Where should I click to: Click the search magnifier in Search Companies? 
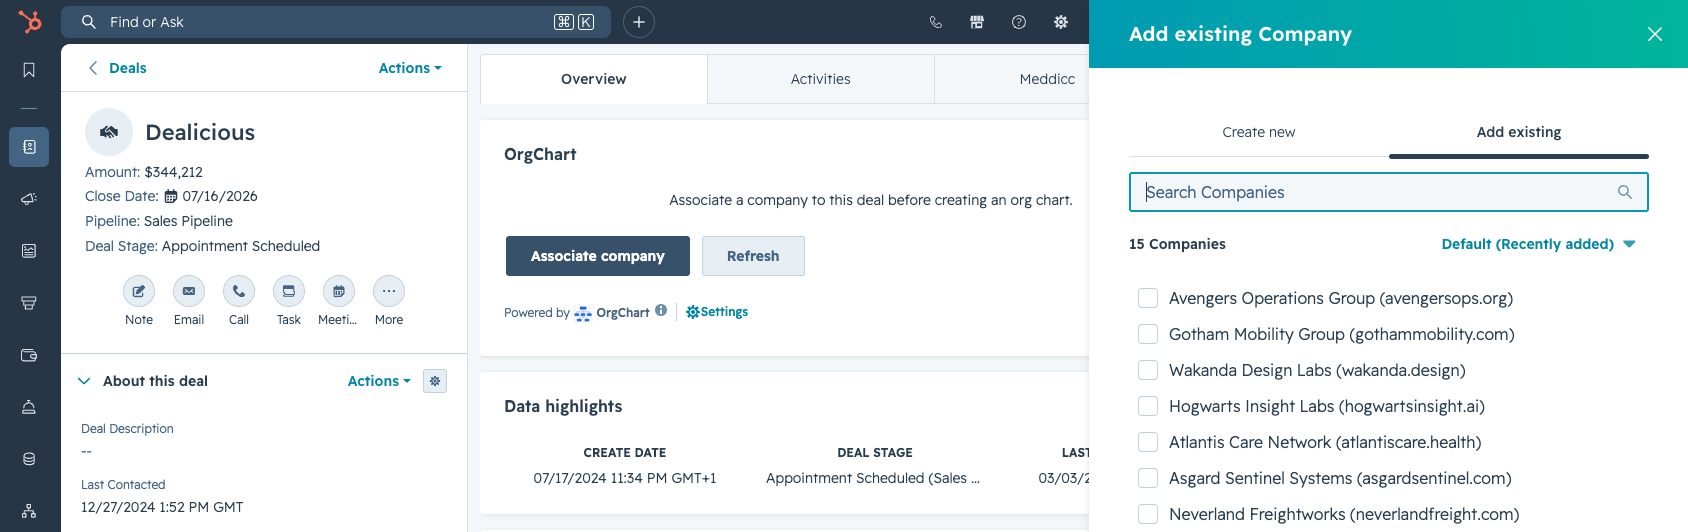coord(1625,192)
